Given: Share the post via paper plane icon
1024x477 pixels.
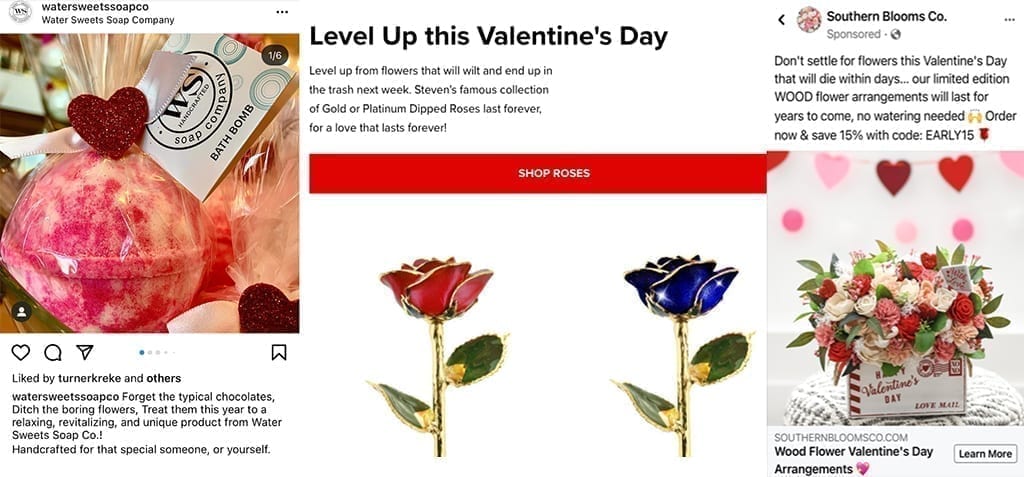Looking at the screenshot, I should point(85,352).
